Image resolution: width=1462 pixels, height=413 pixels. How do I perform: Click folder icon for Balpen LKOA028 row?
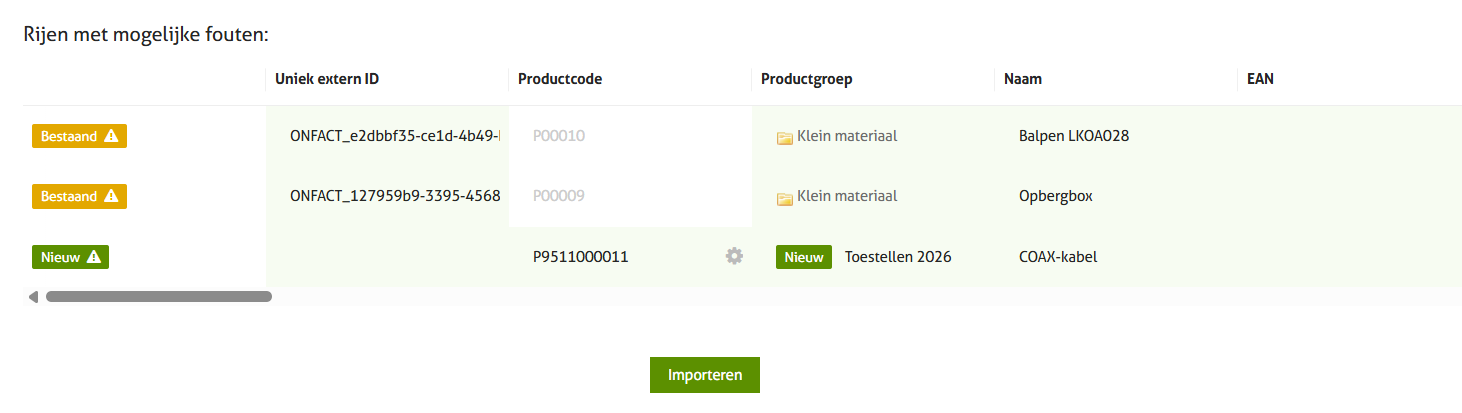(x=785, y=137)
